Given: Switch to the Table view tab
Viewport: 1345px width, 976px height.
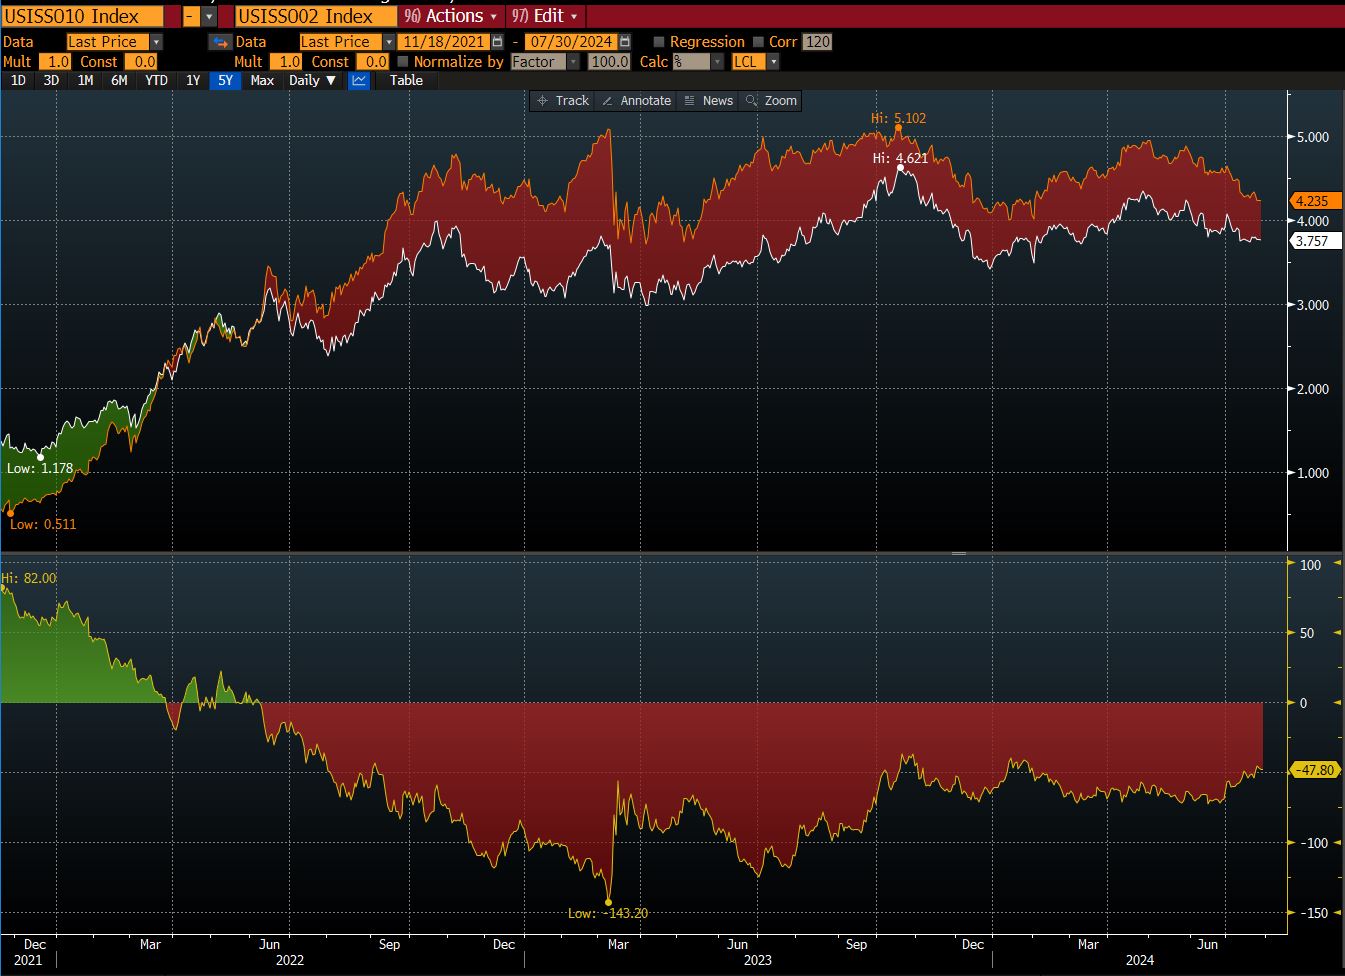Looking at the screenshot, I should 405,80.
